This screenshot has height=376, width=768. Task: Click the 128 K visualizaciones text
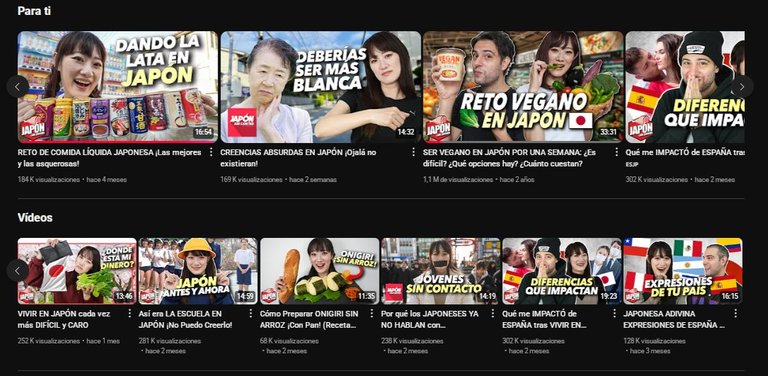pos(654,341)
